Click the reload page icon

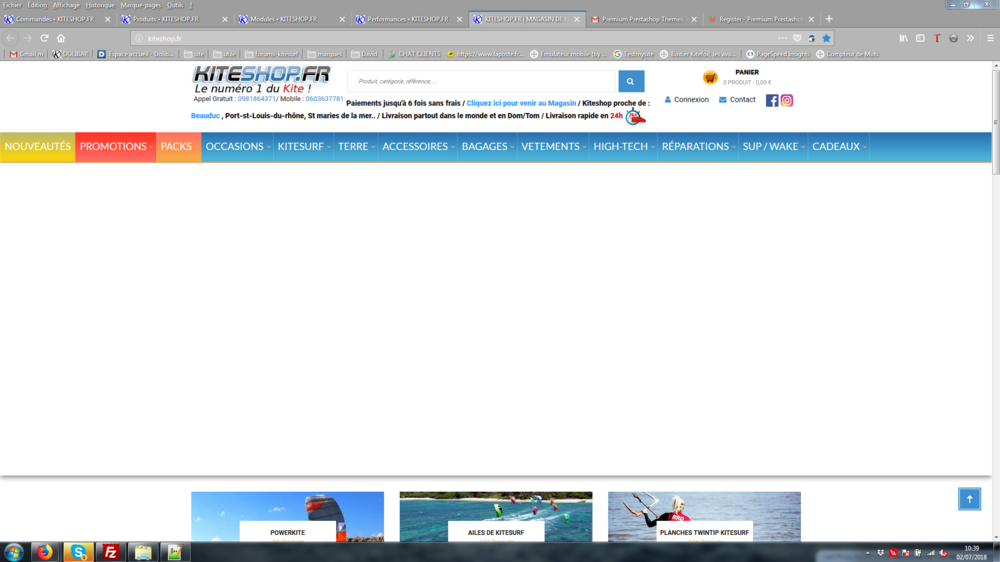(44, 38)
